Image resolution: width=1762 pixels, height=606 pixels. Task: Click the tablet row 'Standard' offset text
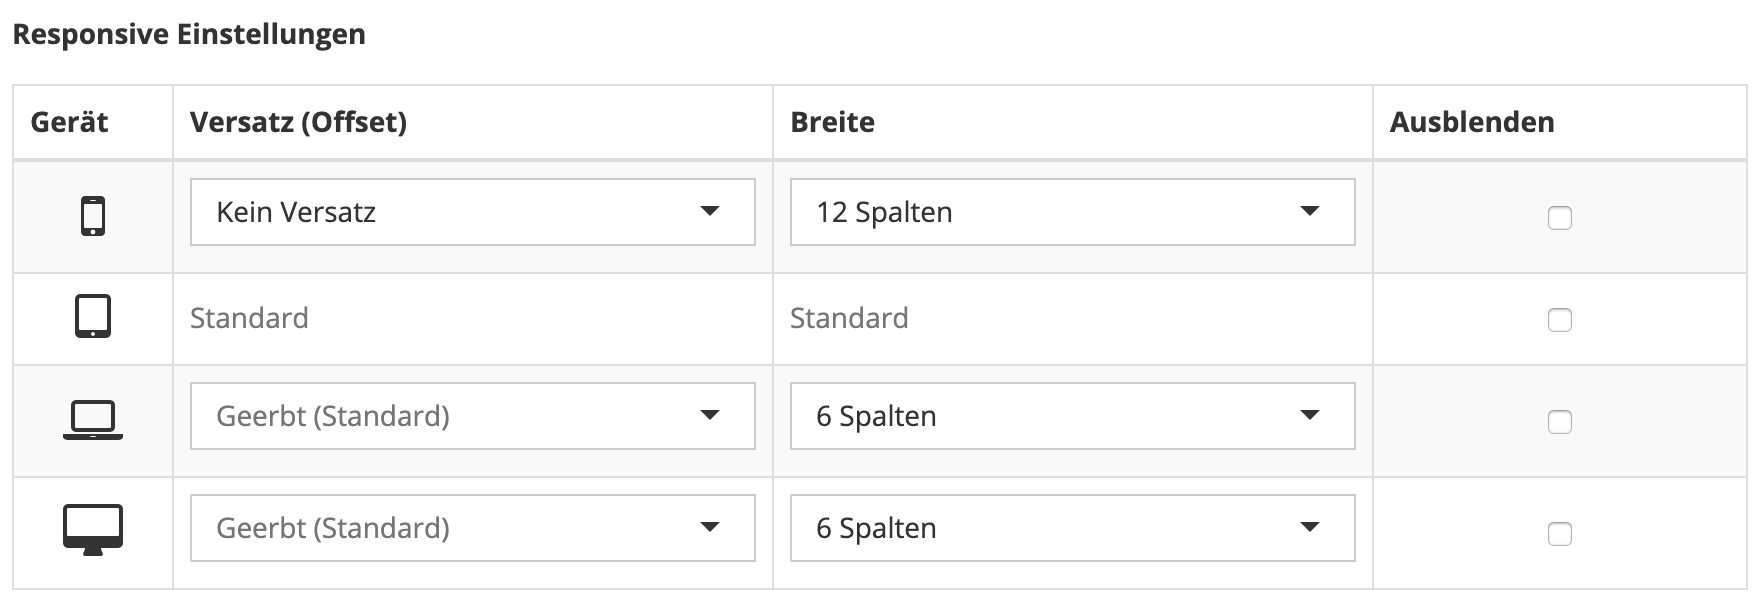point(249,318)
